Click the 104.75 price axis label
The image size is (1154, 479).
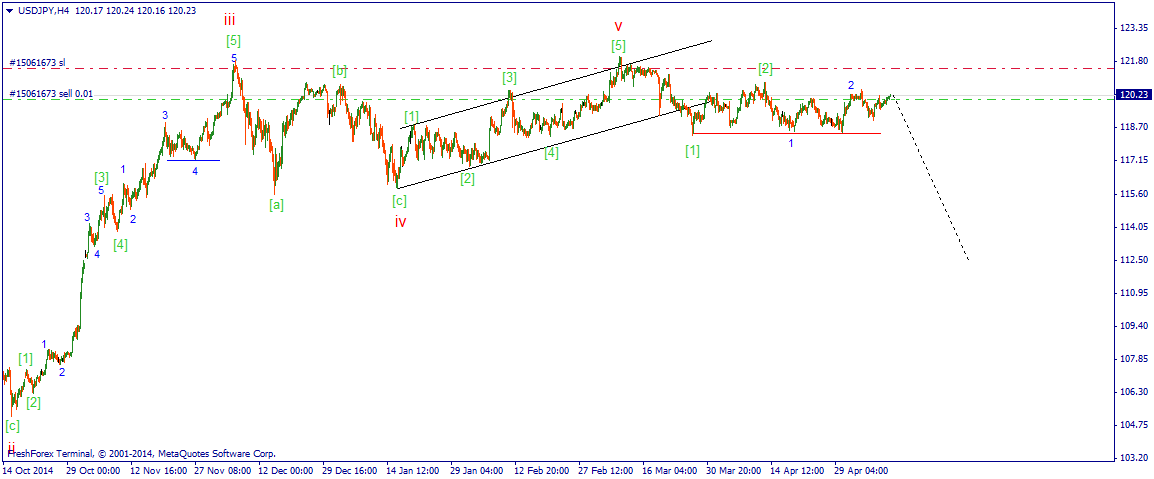1134,425
